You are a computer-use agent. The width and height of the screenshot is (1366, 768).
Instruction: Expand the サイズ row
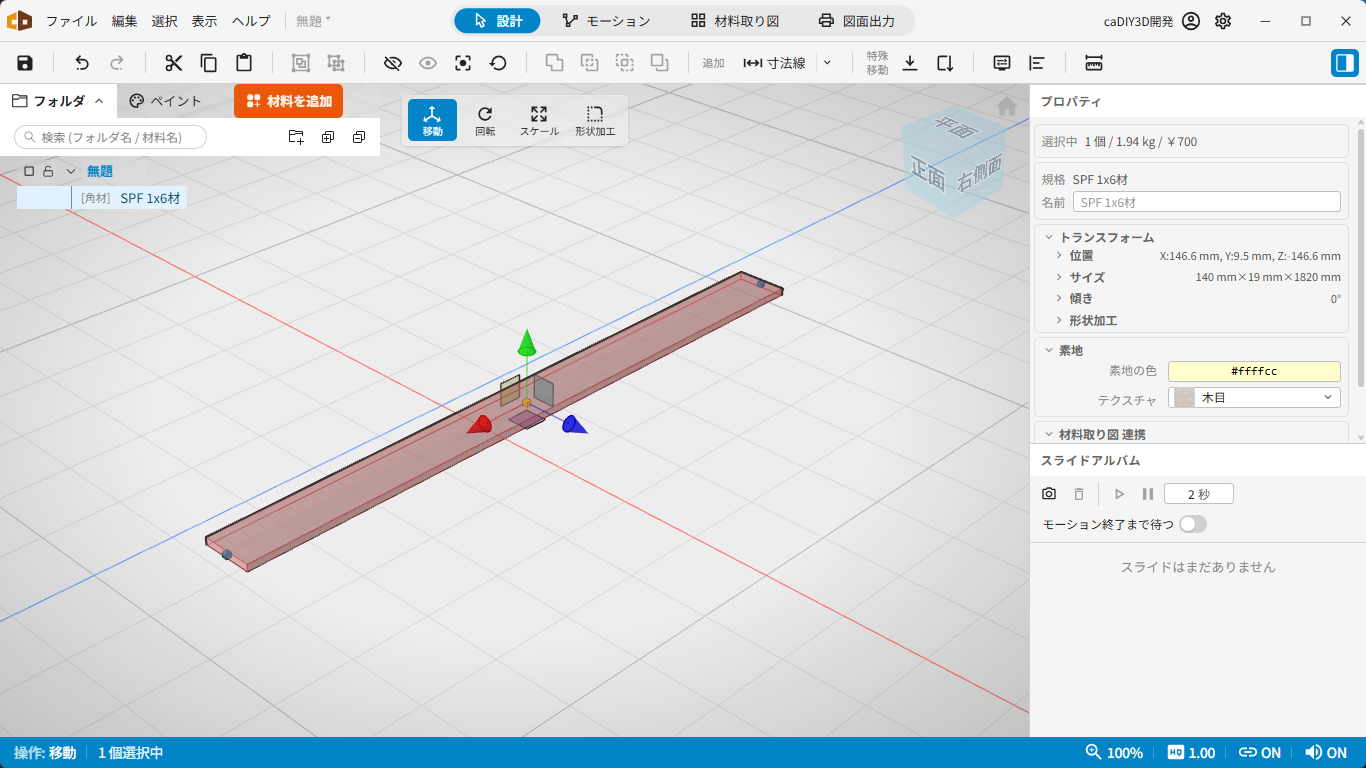(1059, 277)
